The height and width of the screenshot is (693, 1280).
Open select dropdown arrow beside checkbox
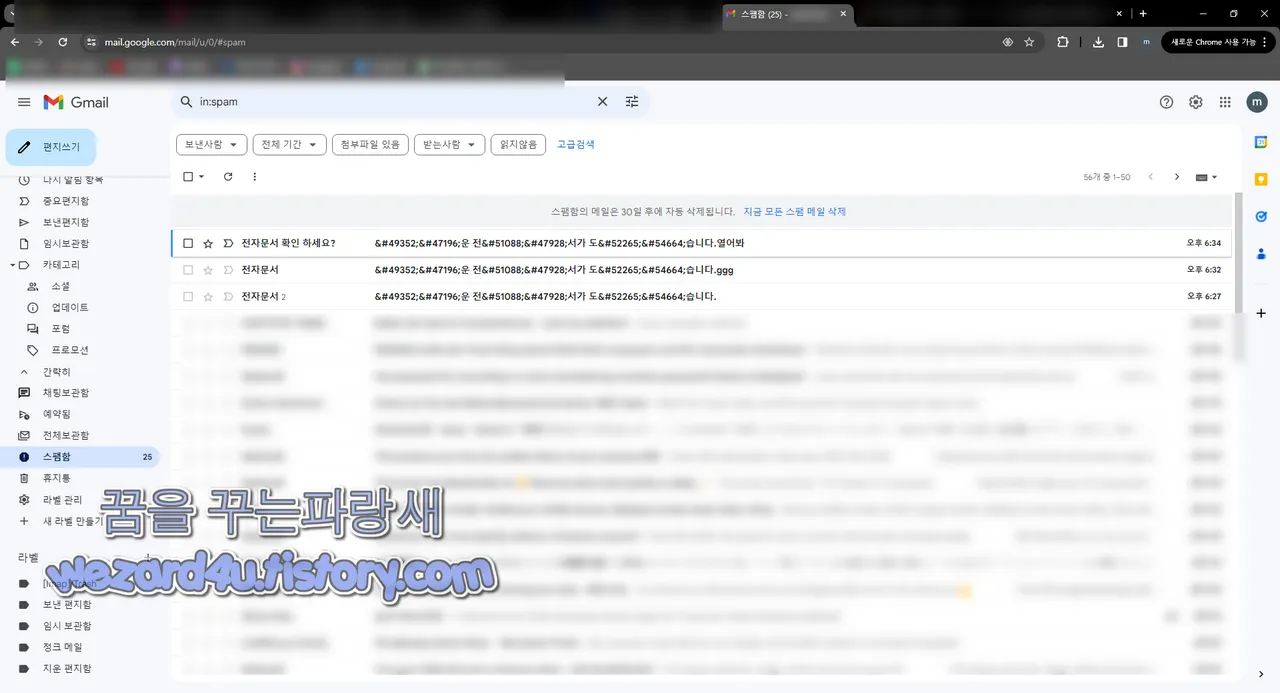[x=202, y=177]
